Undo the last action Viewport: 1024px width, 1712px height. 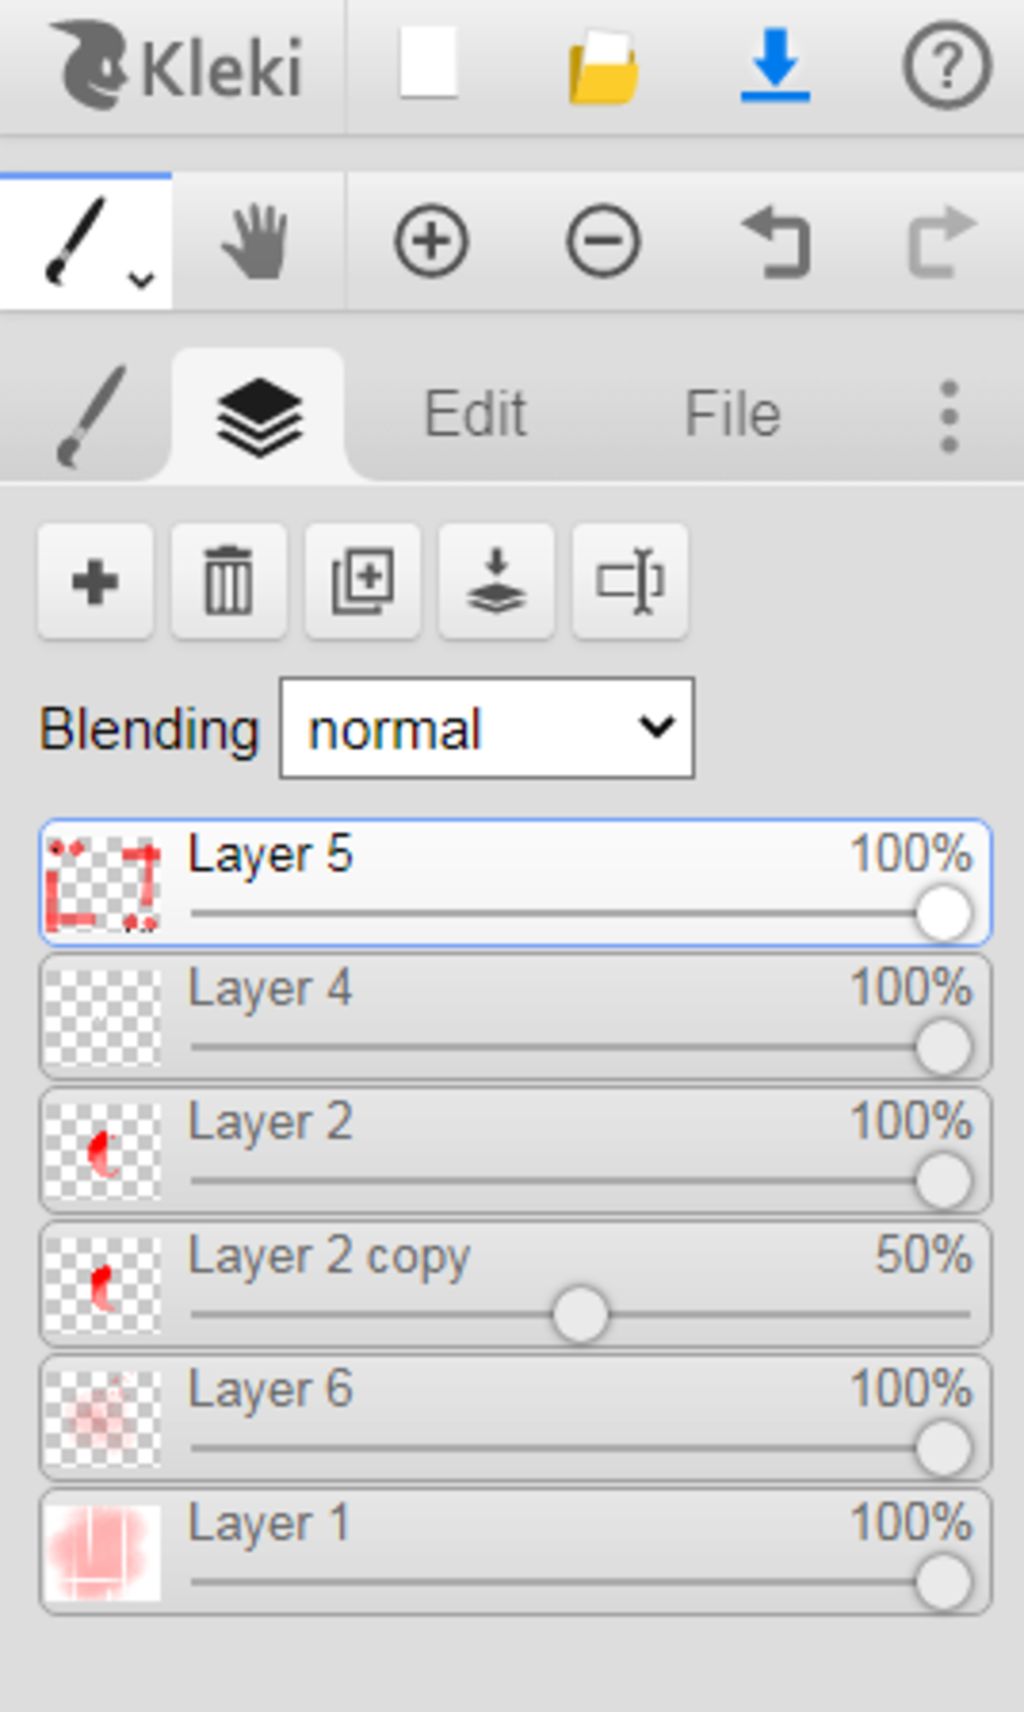pos(776,241)
